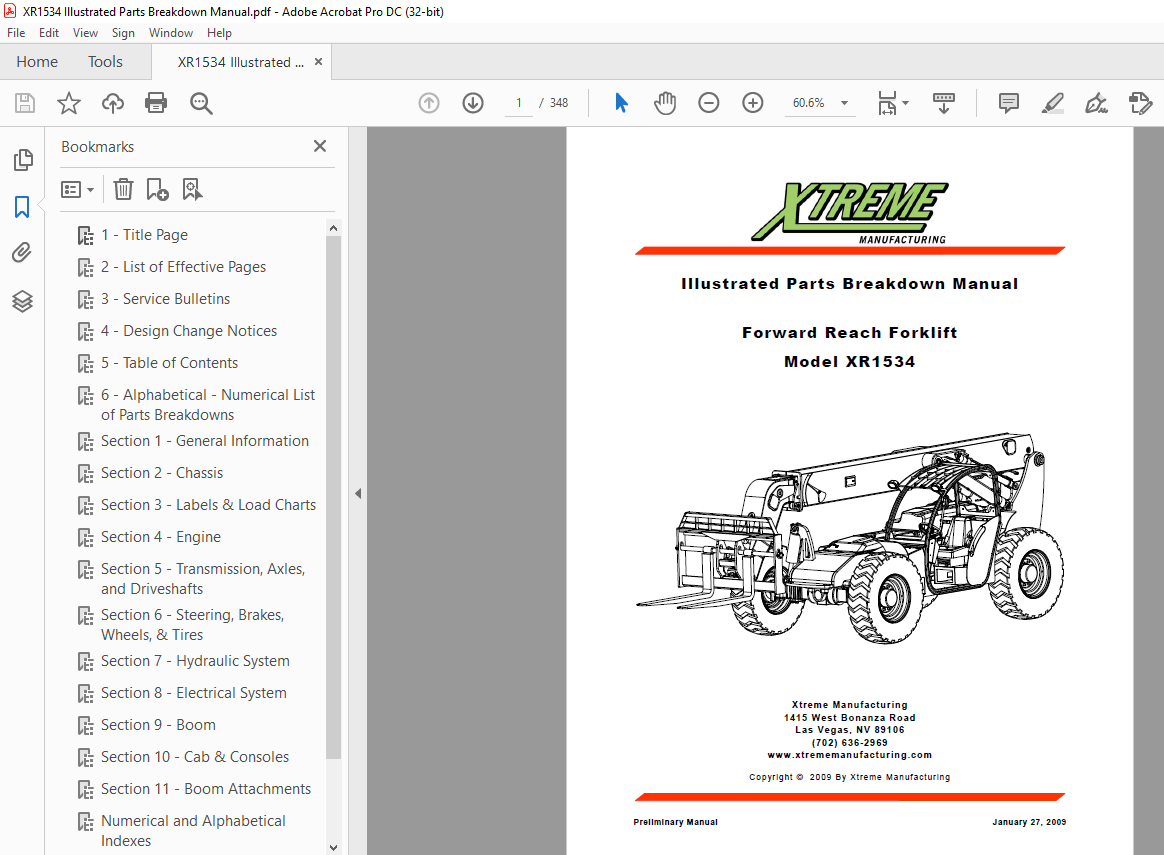The height and width of the screenshot is (855, 1164).
Task: Add a new bookmark icon
Action: point(157,189)
